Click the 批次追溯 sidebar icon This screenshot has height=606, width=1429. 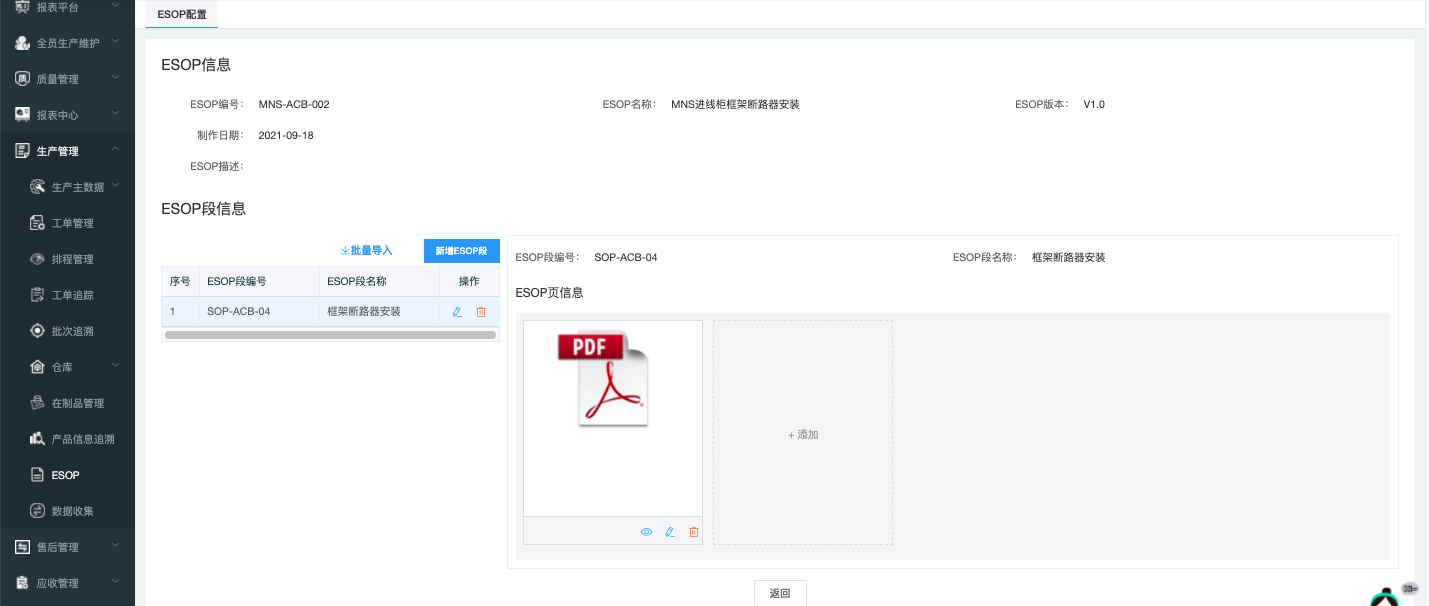pos(38,331)
